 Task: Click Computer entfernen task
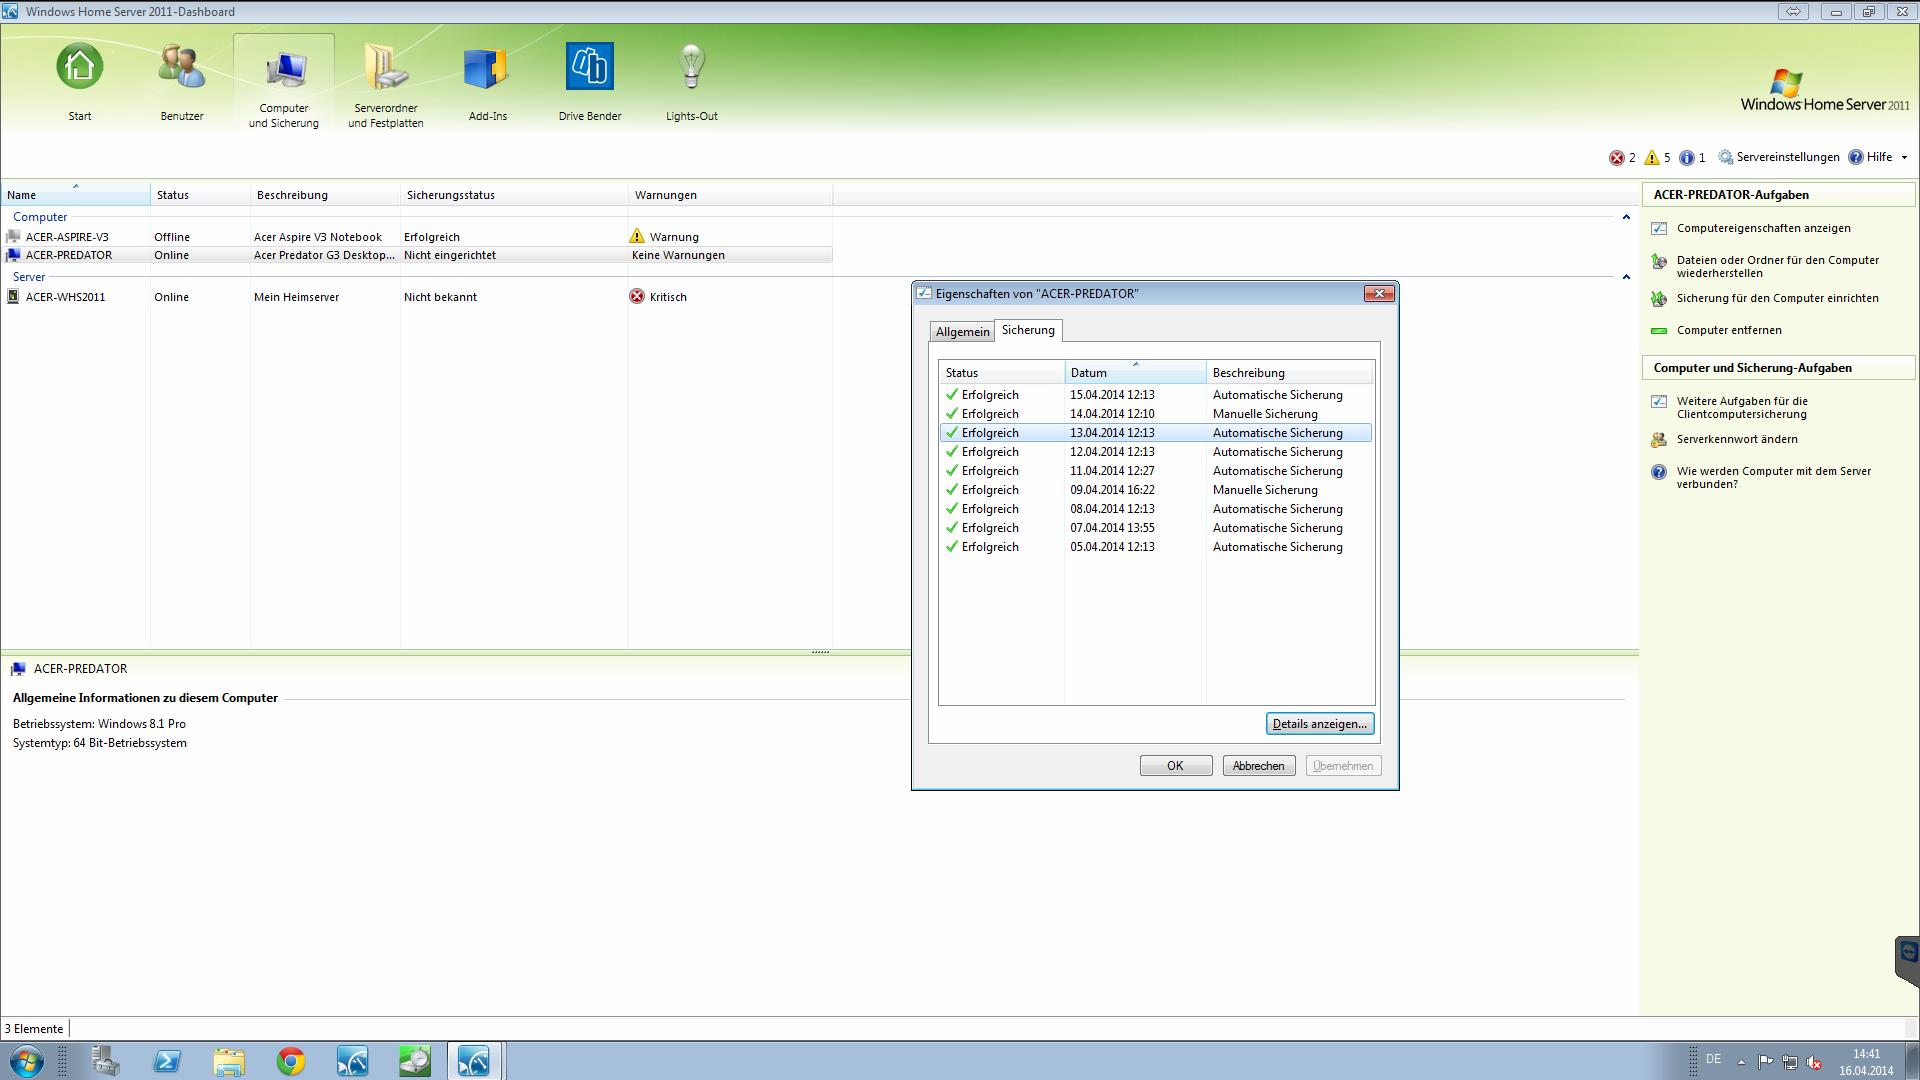tap(1728, 330)
